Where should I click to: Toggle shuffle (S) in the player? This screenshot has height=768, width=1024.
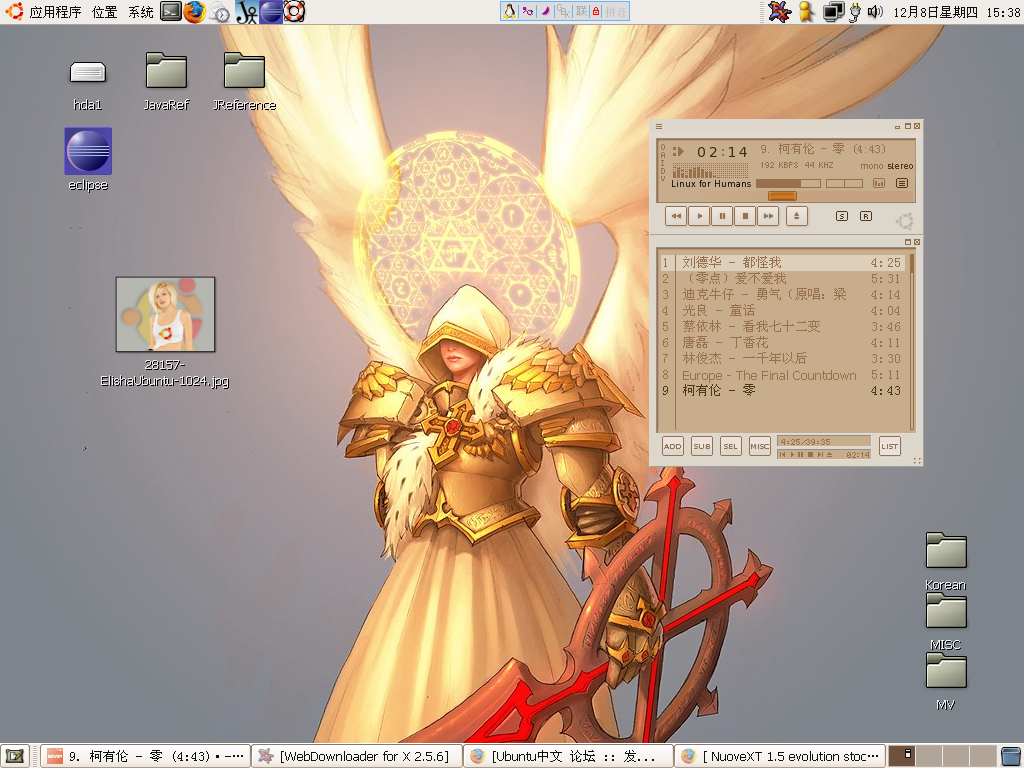[842, 216]
